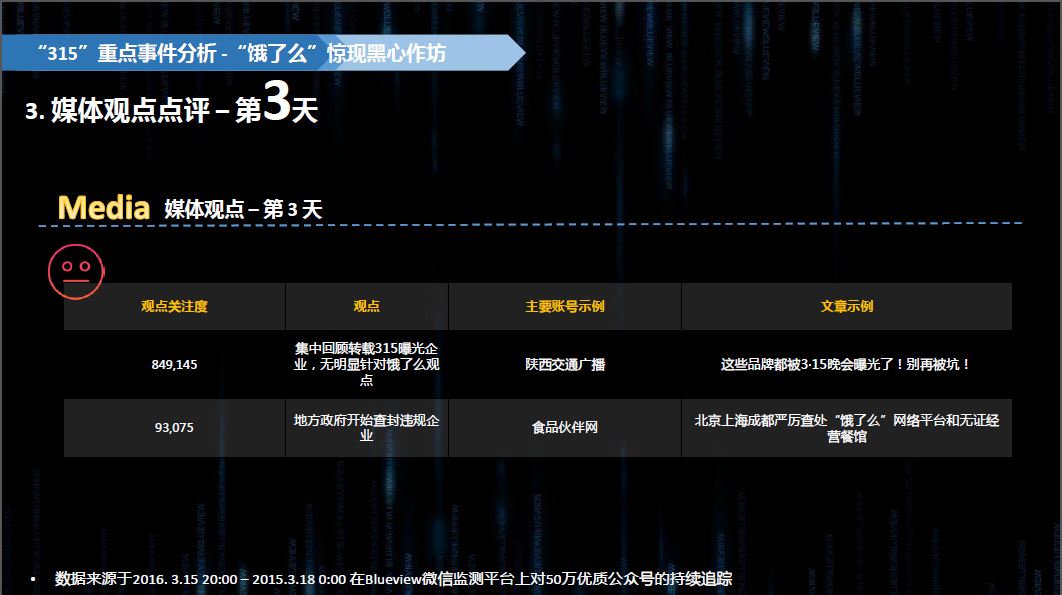Click the yellow Media title word
This screenshot has height=595, width=1062.
pyautogui.click(x=104, y=207)
